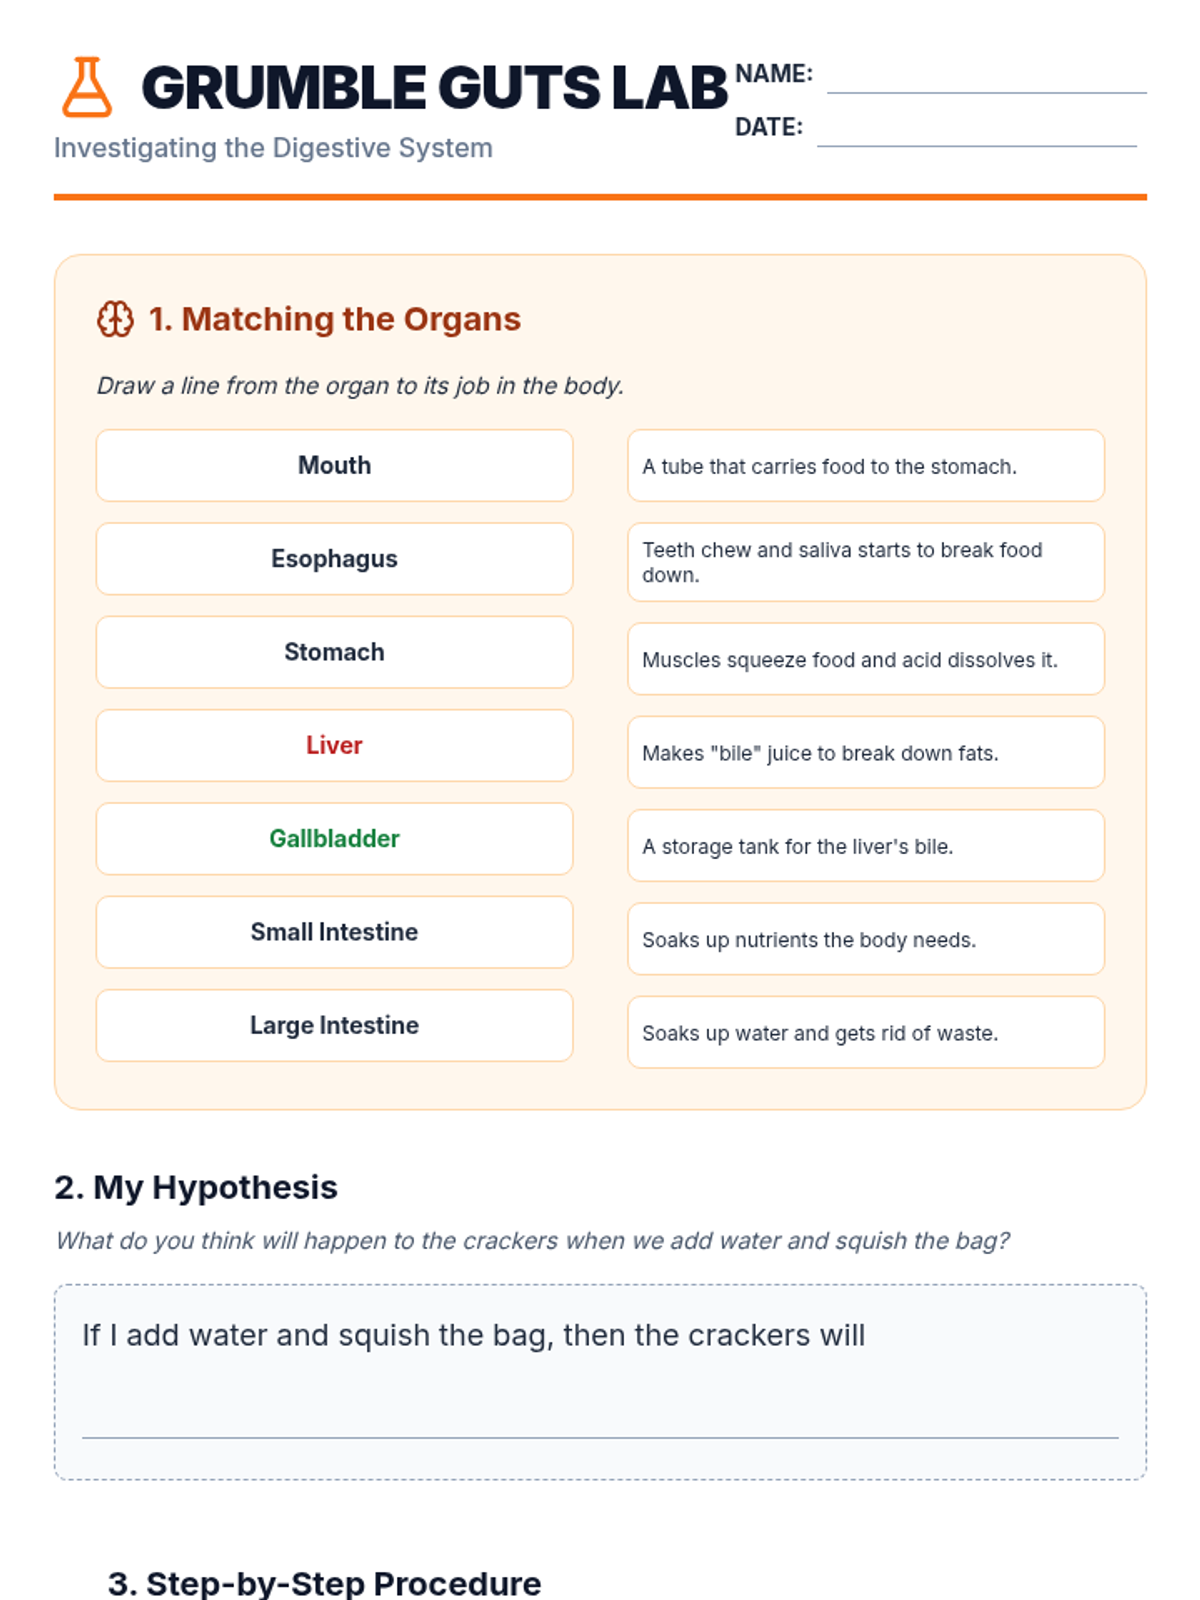Select the Stomach organ box
Image resolution: width=1200 pixels, height=1600 pixels.
tap(334, 652)
